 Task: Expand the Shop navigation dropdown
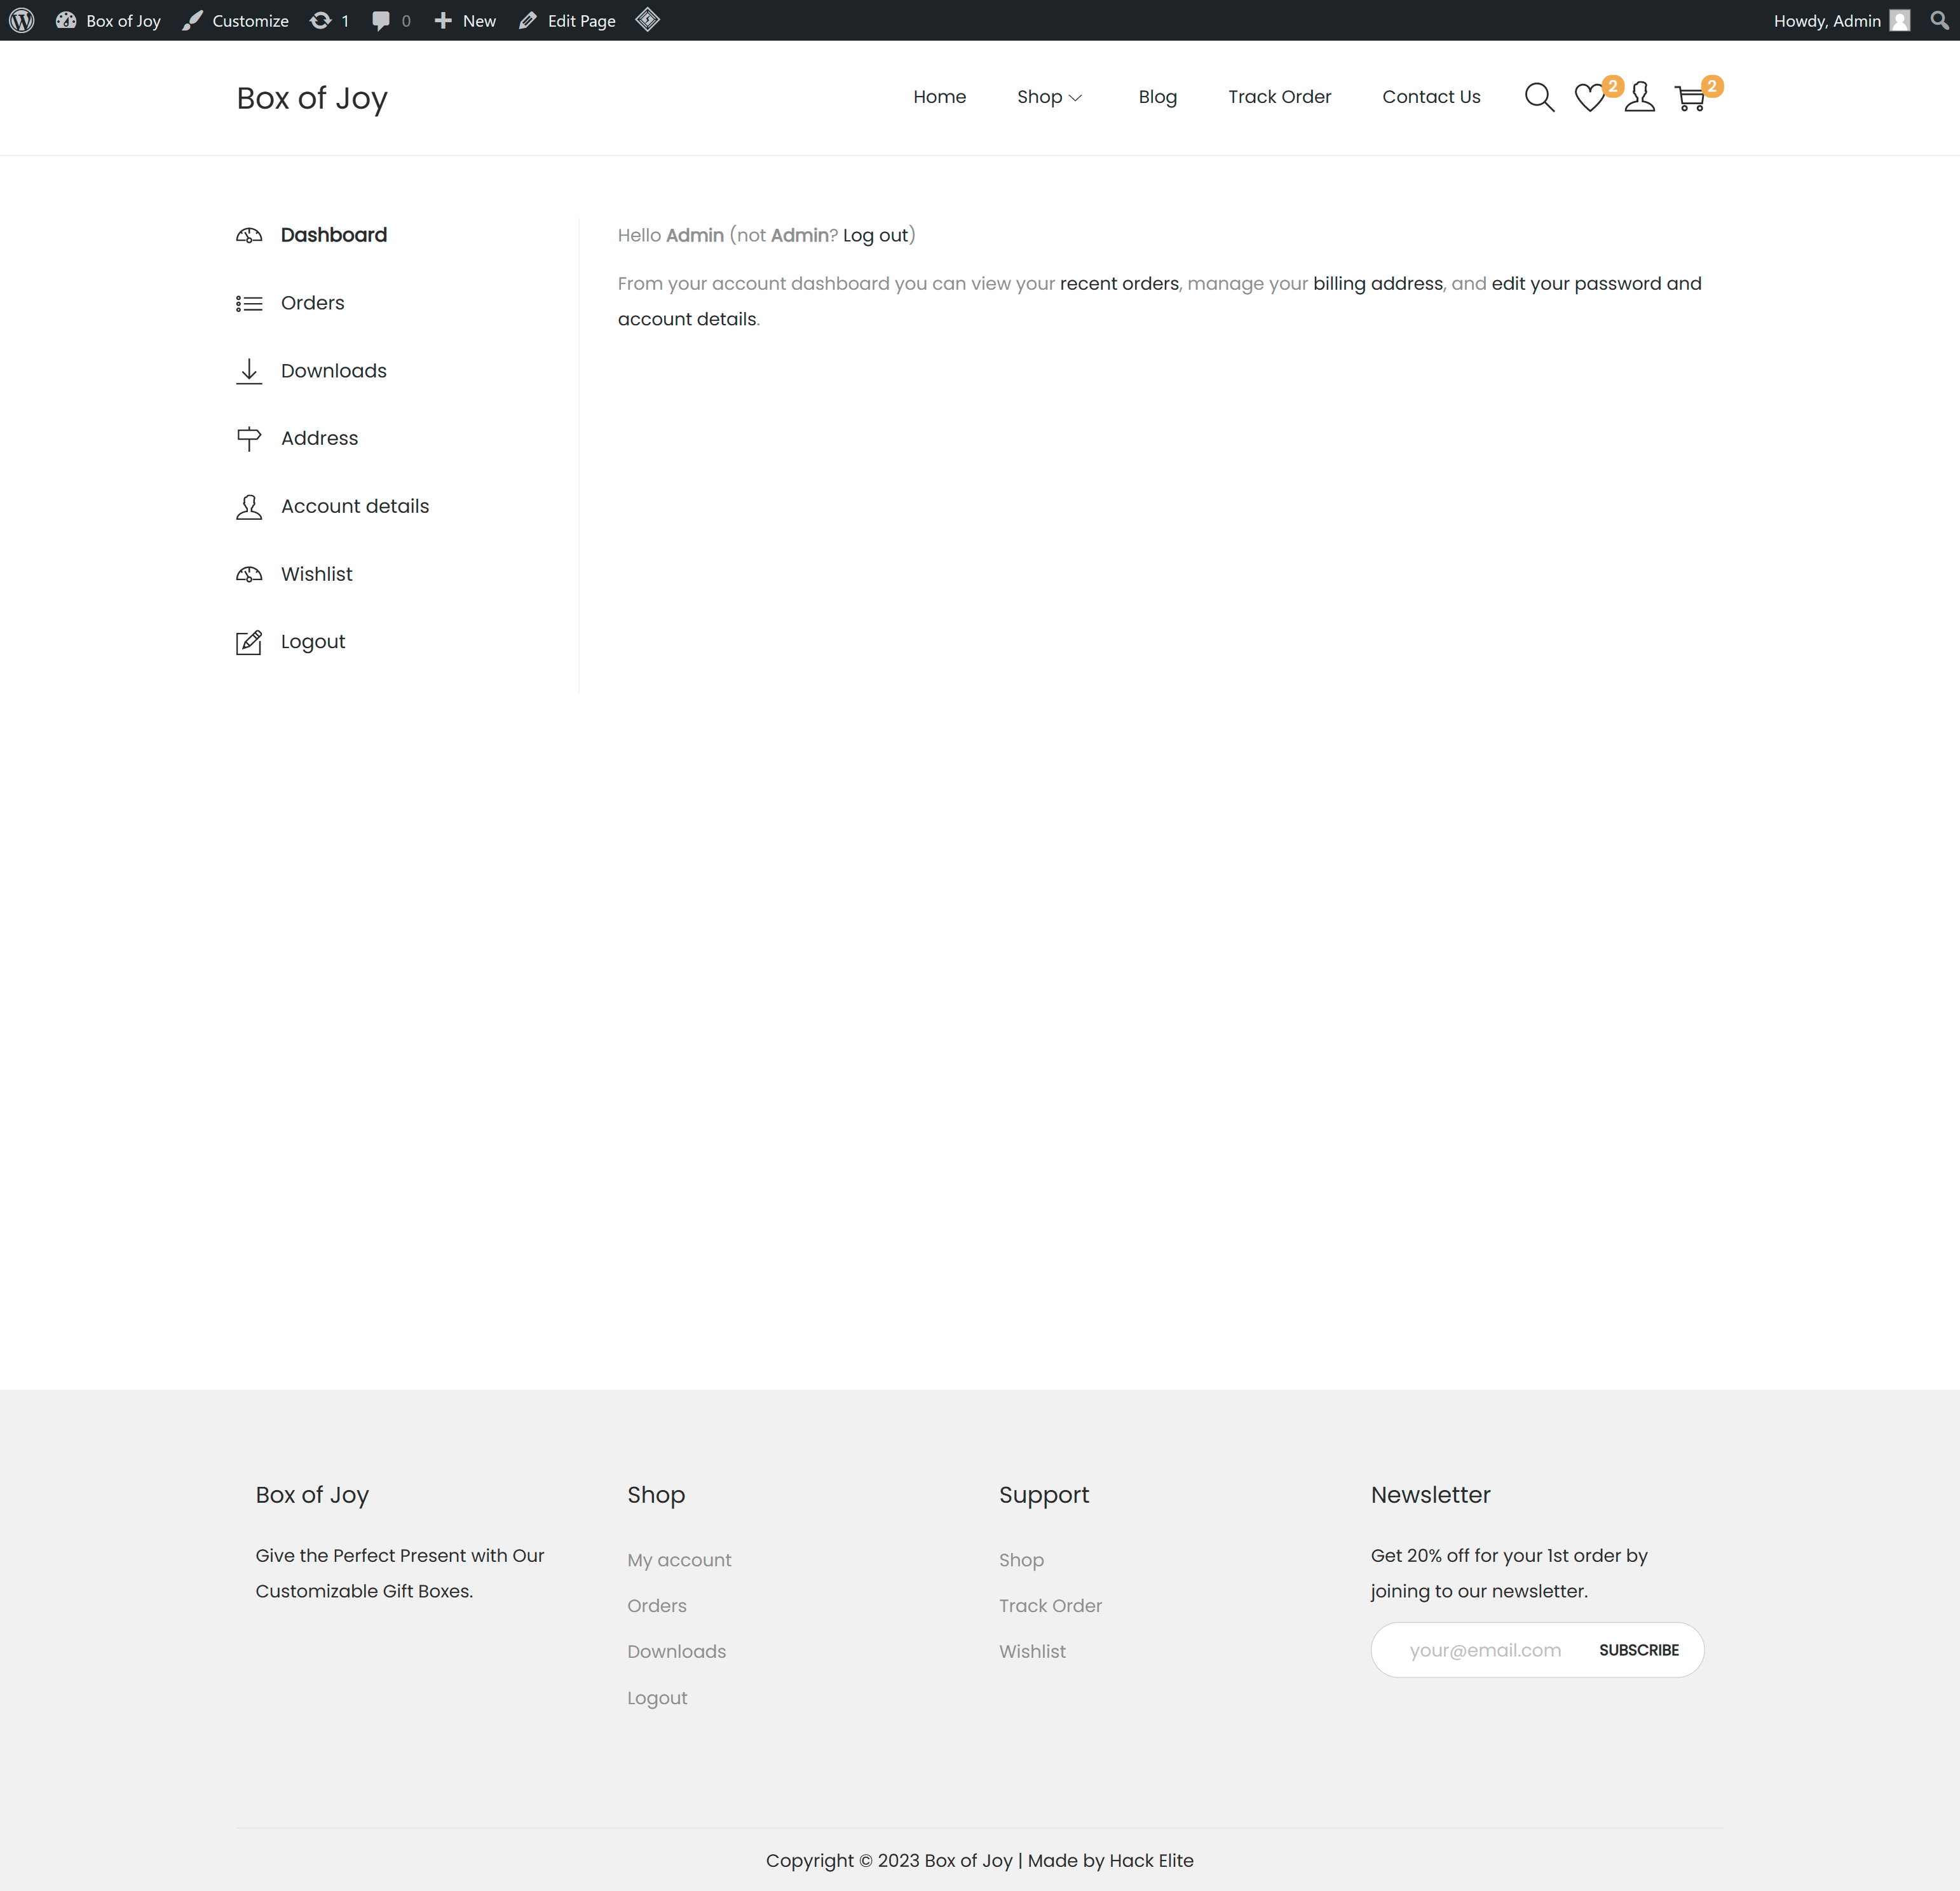1049,97
